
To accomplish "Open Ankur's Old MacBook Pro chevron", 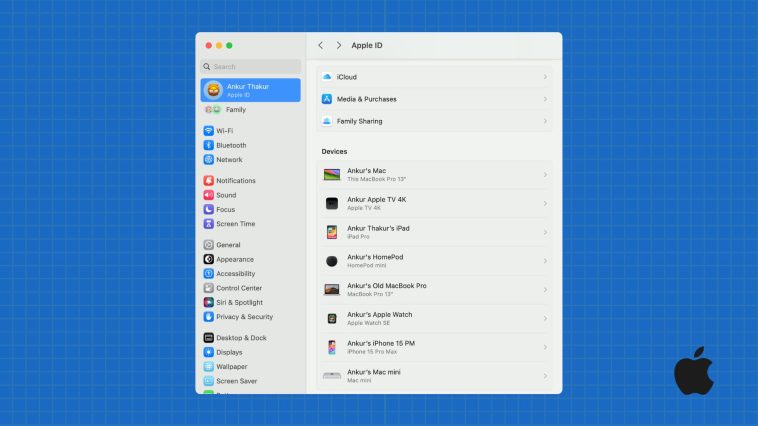I will 545,290.
